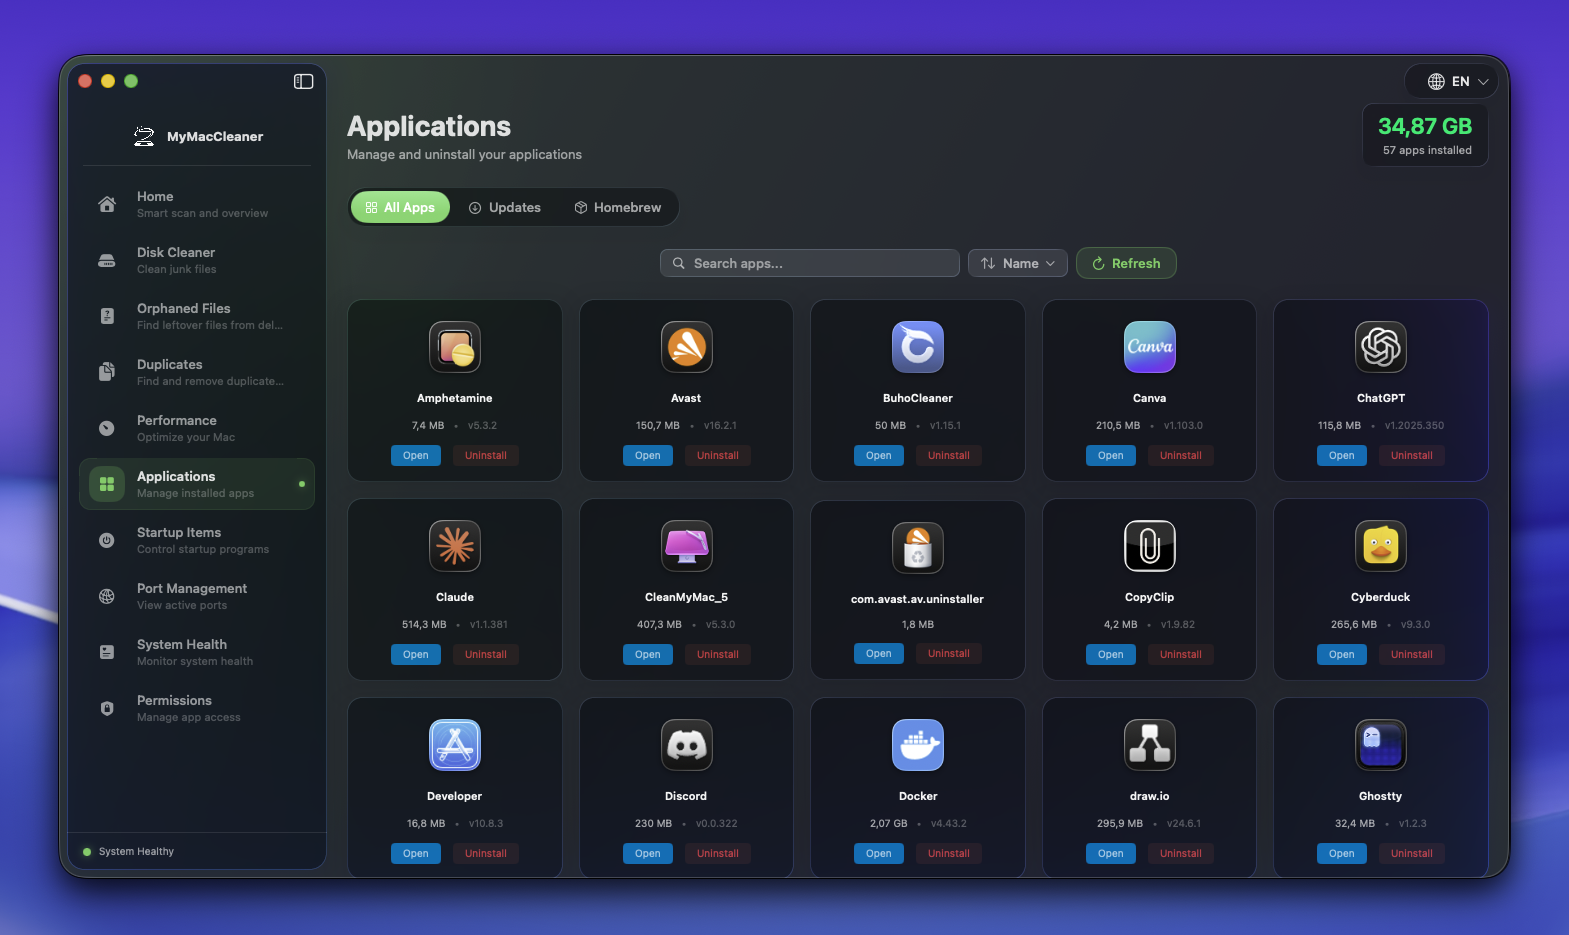Screen dimensions: 1569x935
Task: Open the Amphetamine app
Action: click(416, 455)
